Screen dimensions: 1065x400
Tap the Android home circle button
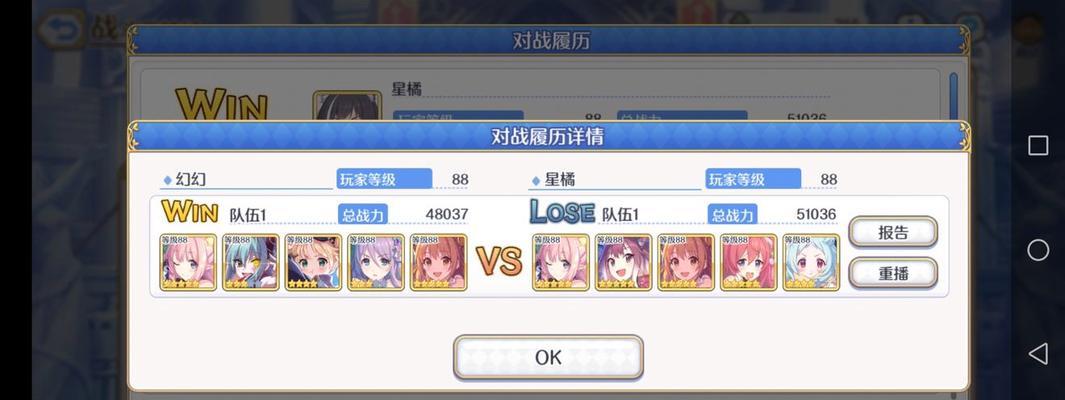click(1037, 250)
